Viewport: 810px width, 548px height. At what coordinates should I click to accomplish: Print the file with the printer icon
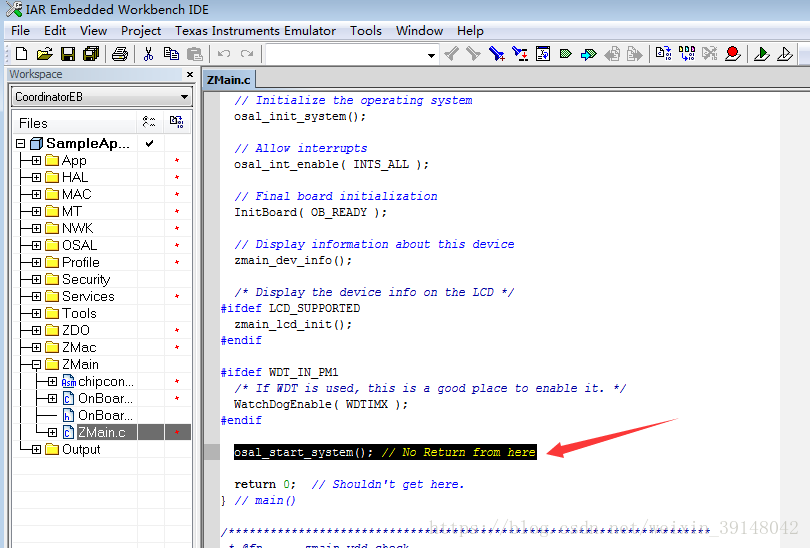pyautogui.click(x=120, y=54)
